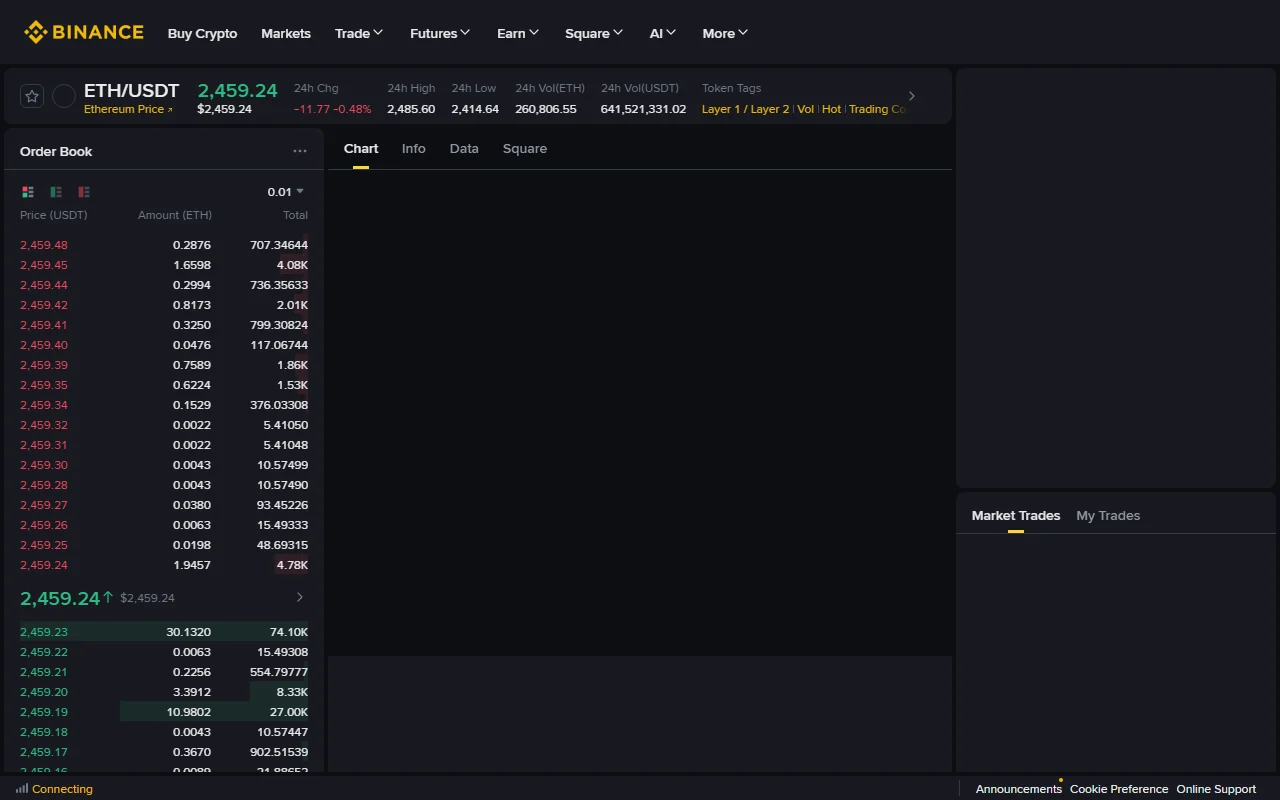This screenshot has height=800, width=1280.
Task: Open Markets page
Action: [x=286, y=33]
